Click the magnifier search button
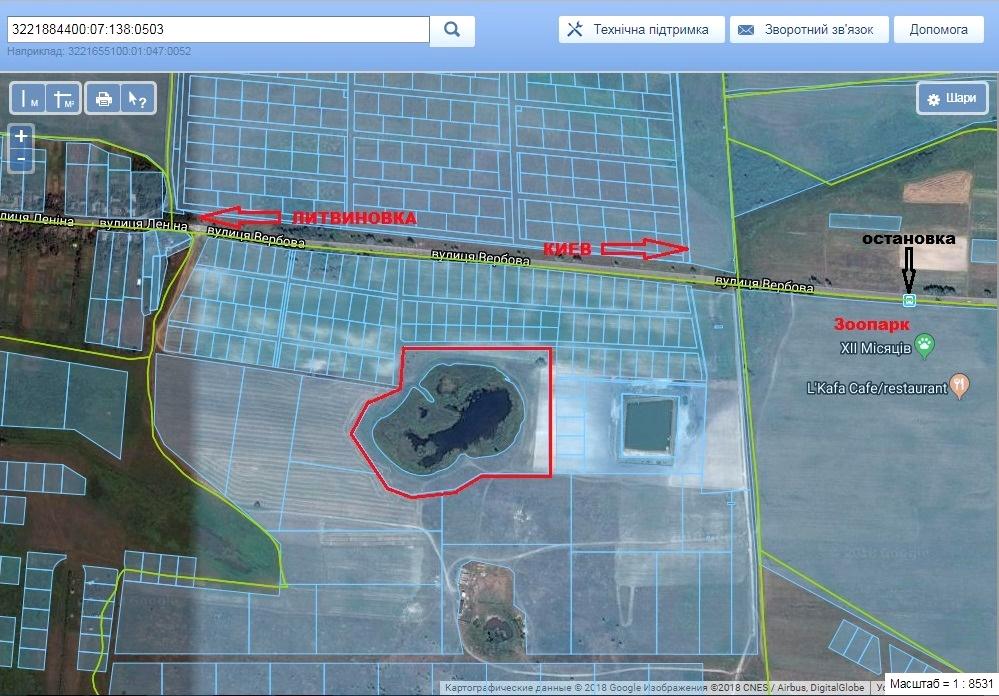The height and width of the screenshot is (696, 999). (x=452, y=30)
